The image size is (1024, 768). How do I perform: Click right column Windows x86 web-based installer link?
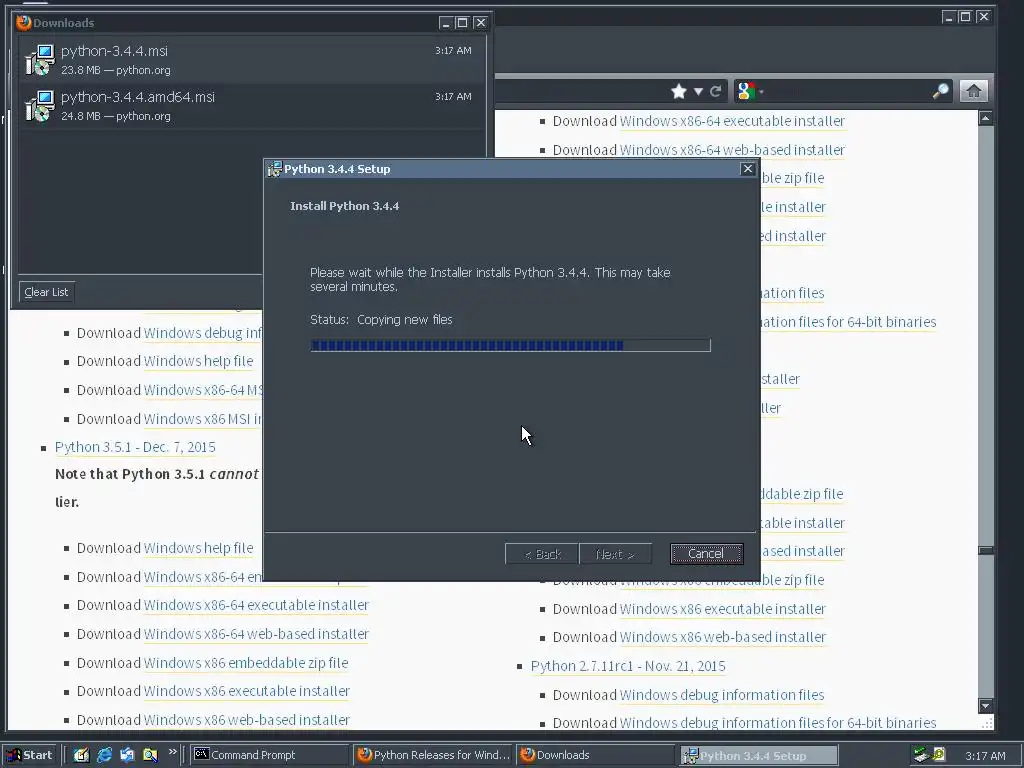723,637
